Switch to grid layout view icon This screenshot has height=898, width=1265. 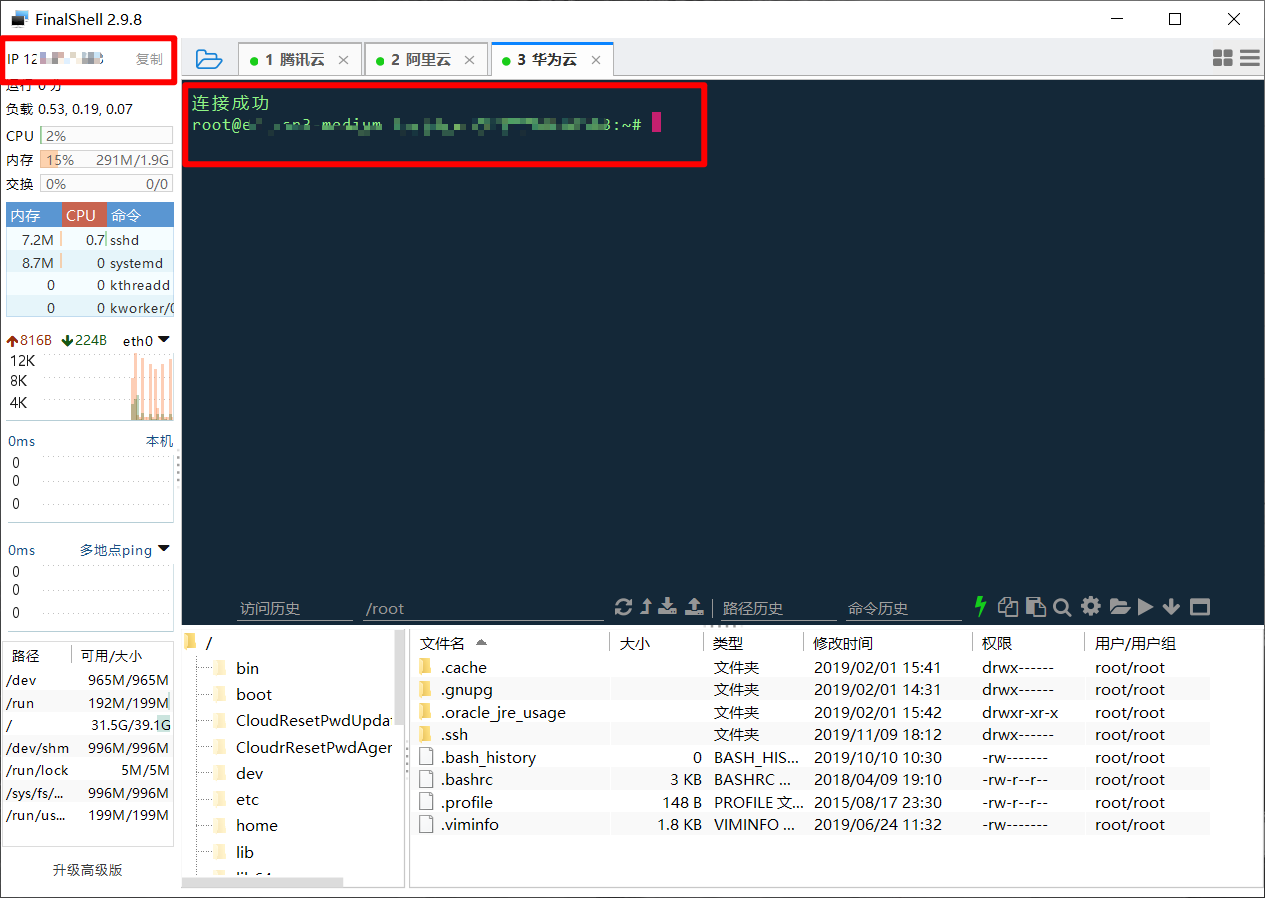click(x=1222, y=59)
